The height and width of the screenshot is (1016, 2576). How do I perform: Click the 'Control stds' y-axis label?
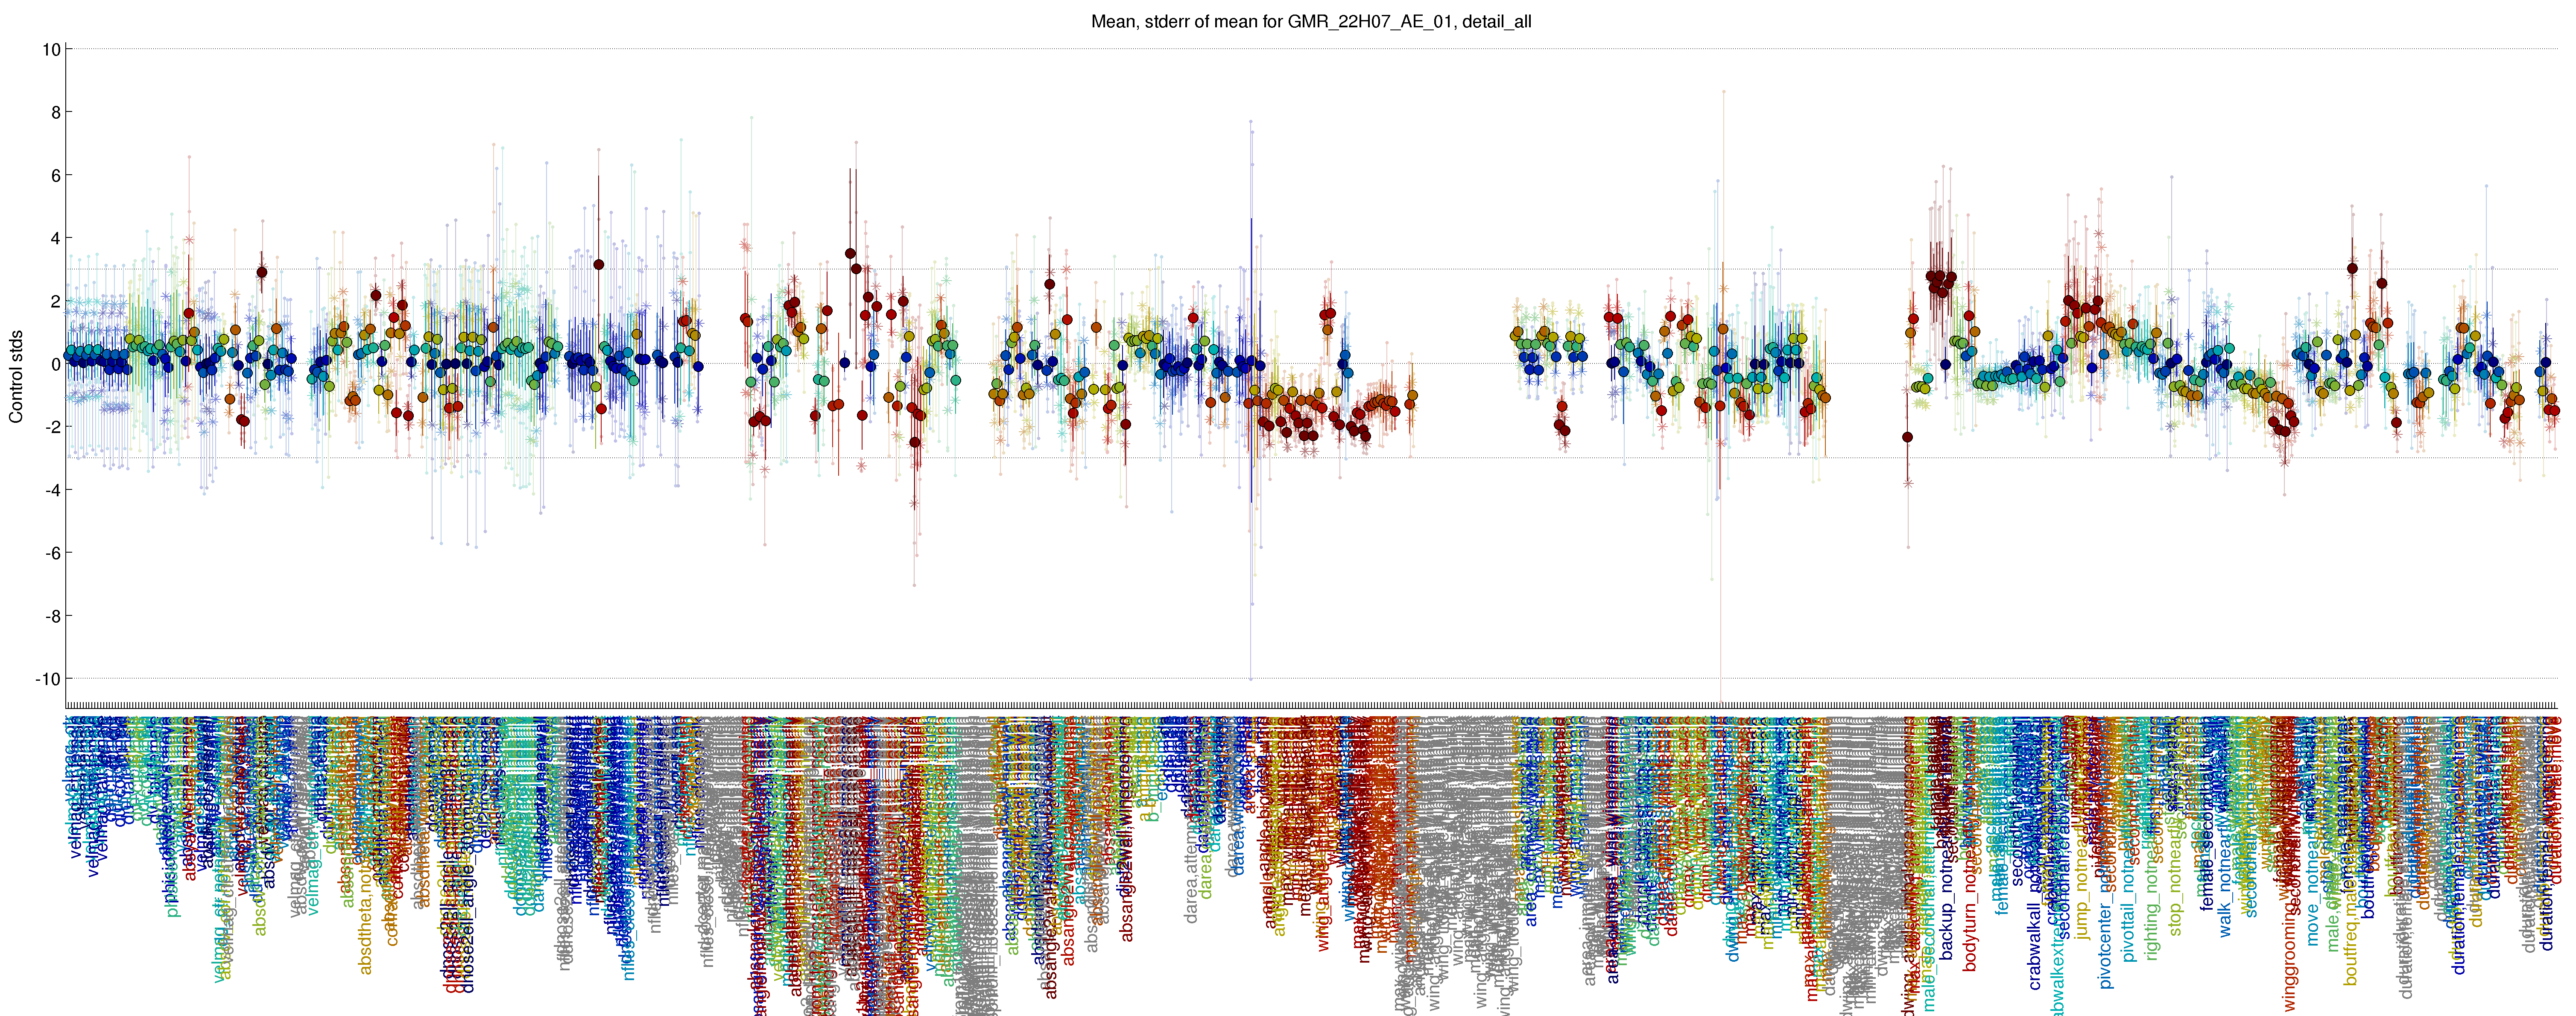(x=16, y=376)
